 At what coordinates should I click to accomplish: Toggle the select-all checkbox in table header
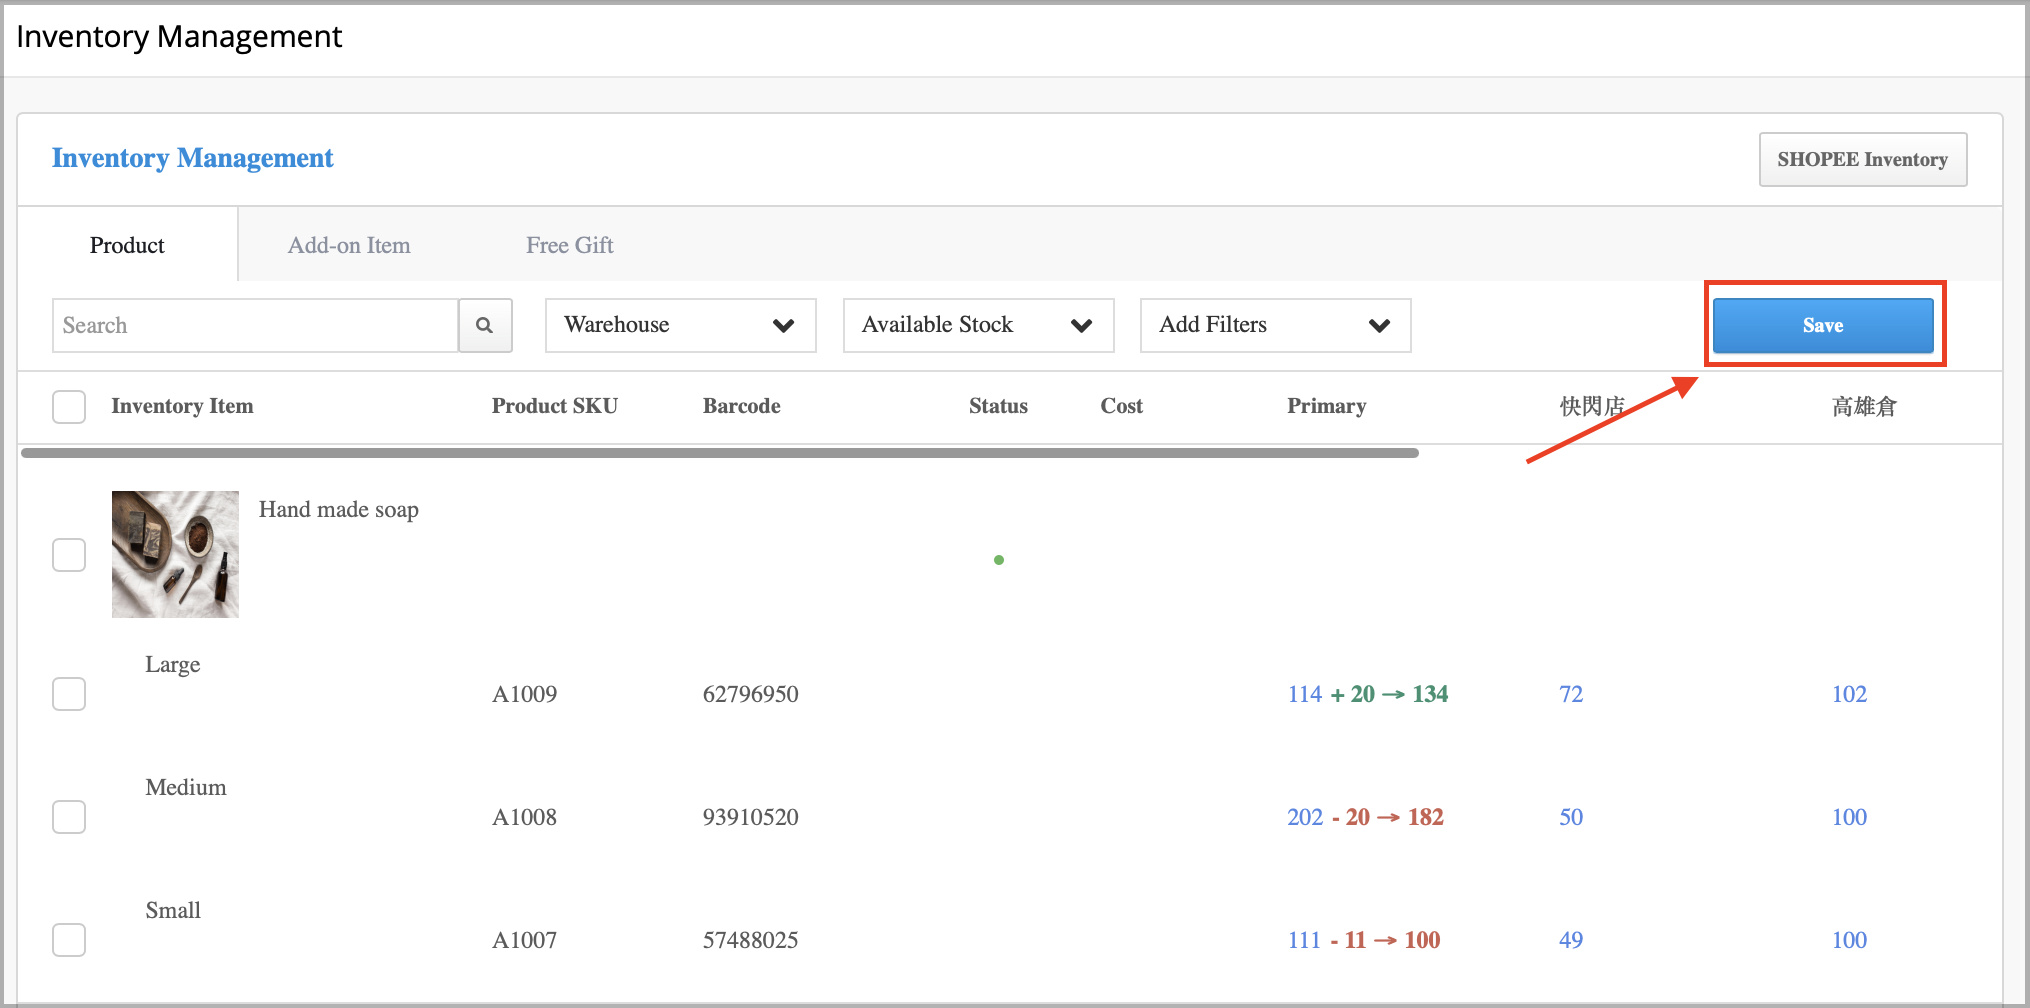(x=69, y=407)
